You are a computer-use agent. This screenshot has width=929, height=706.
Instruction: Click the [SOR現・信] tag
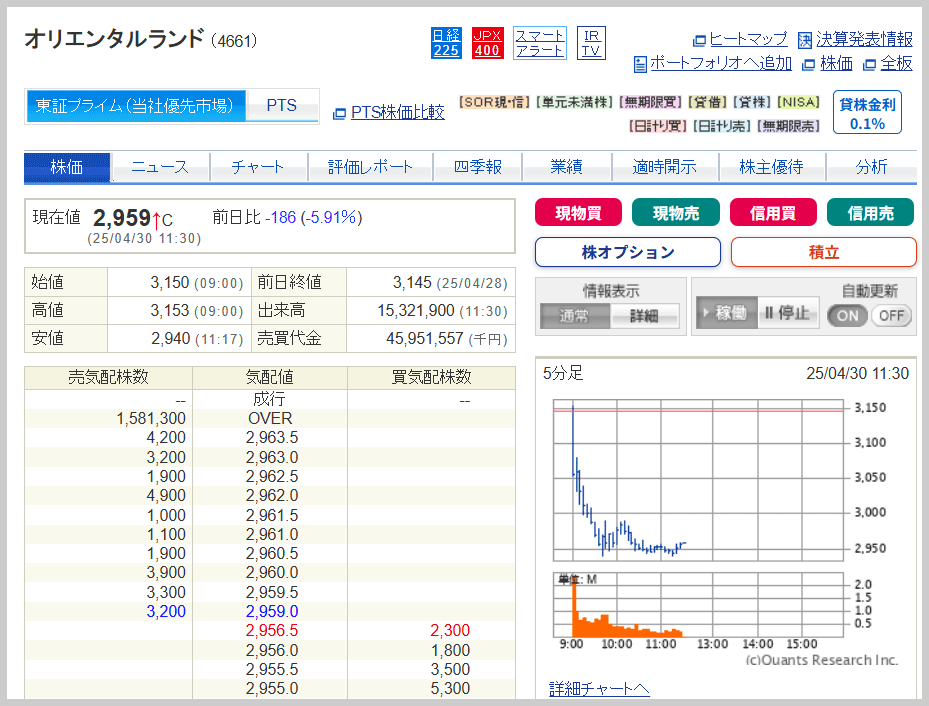pyautogui.click(x=495, y=102)
